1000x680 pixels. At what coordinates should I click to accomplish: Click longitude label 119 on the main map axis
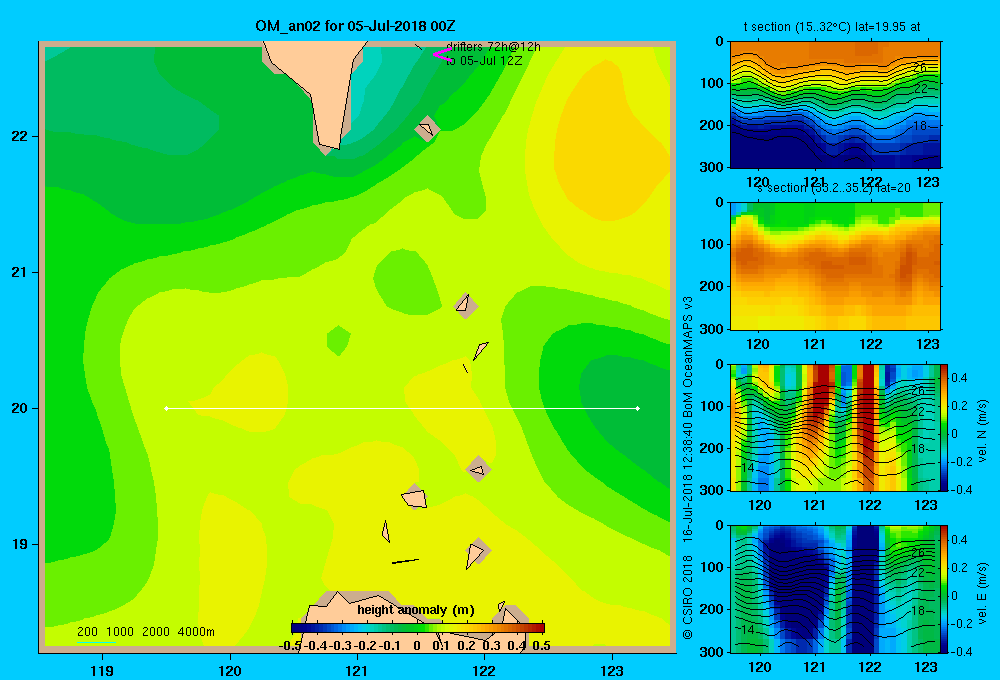pyautogui.click(x=102, y=670)
